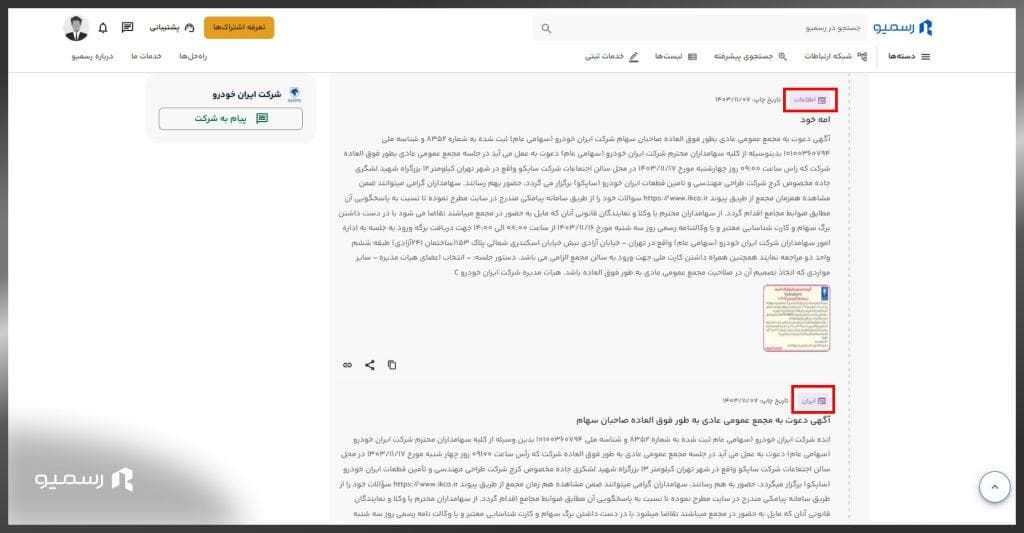Image resolution: width=1024 pixels, height=533 pixels.
Task: Open the 'خدمات ما' our services link
Action: click(x=146, y=56)
